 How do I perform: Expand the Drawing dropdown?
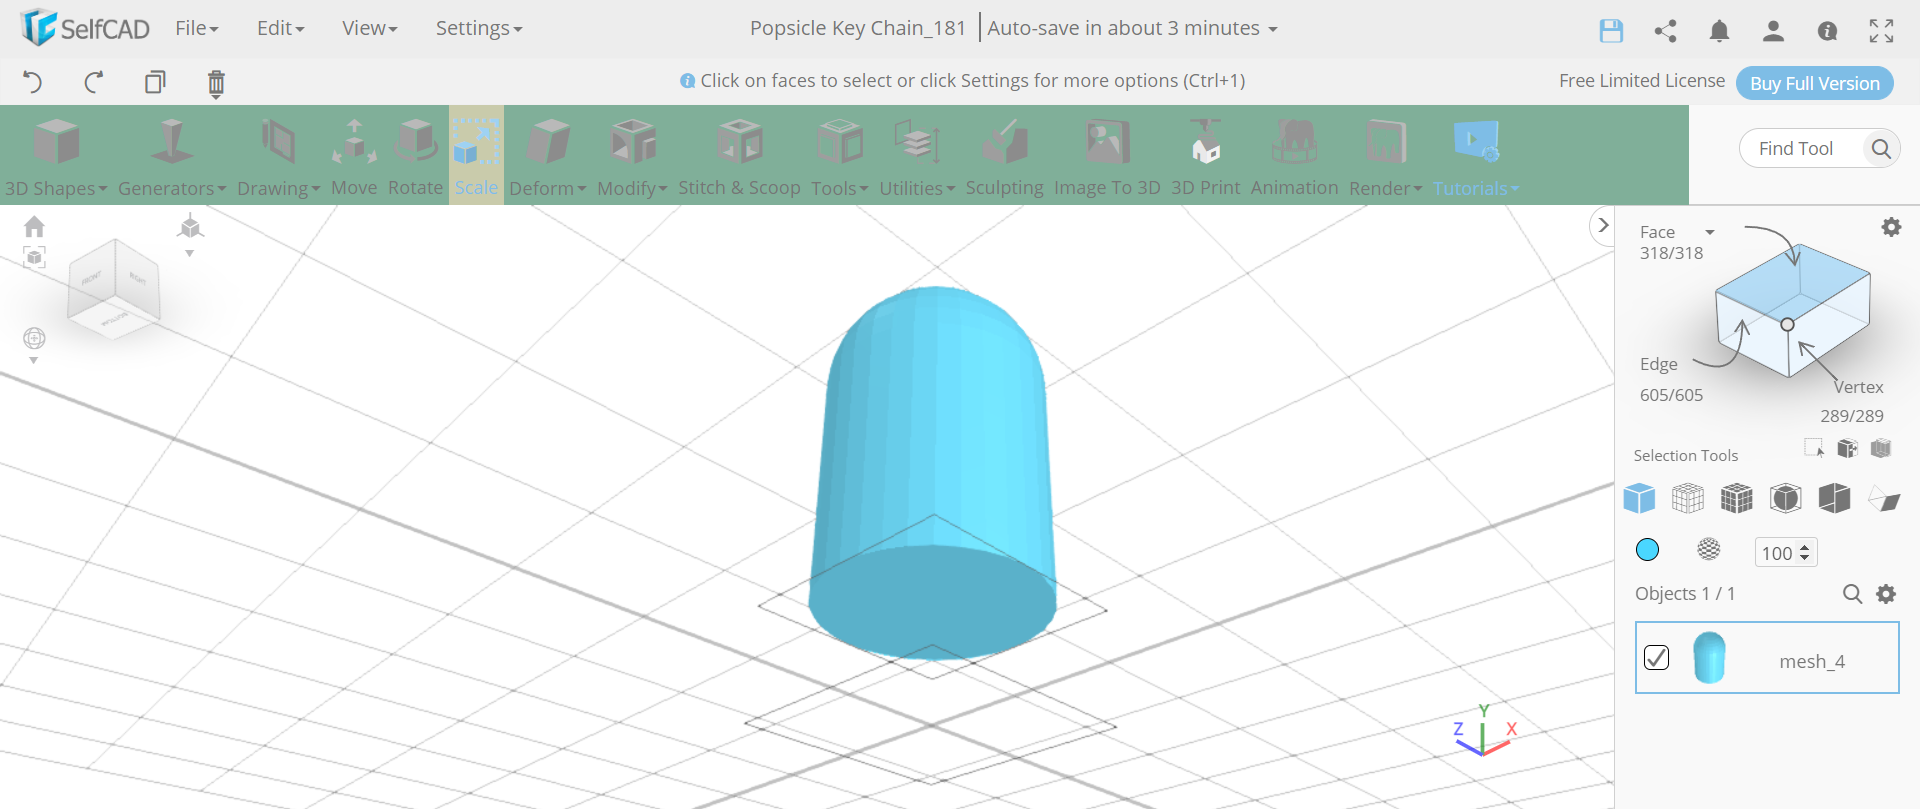tap(278, 156)
